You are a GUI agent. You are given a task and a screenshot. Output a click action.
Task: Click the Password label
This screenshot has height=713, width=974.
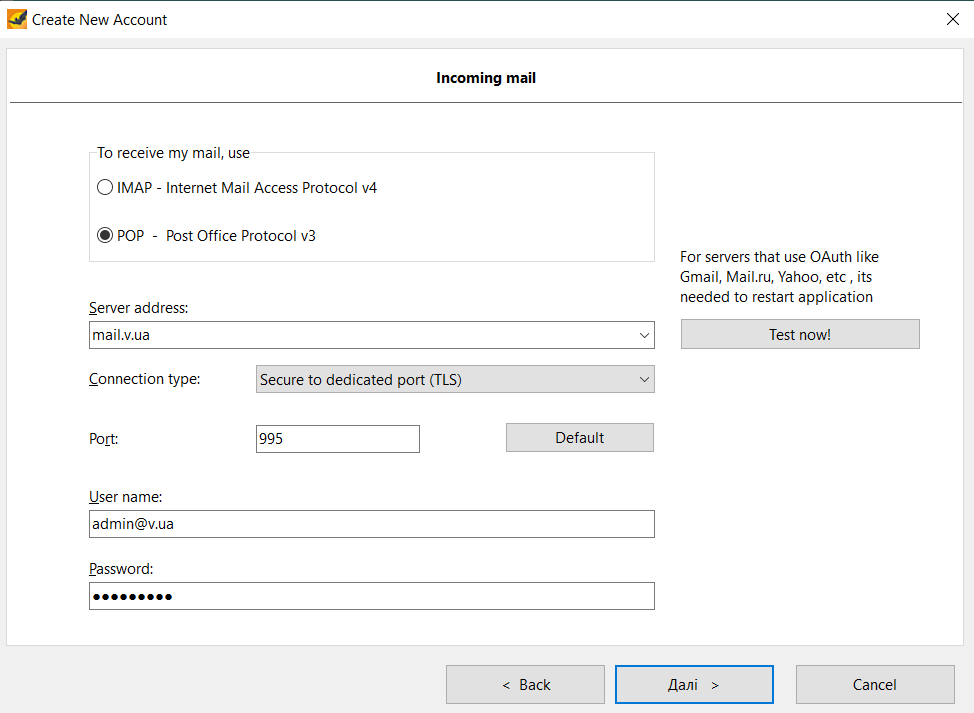pyautogui.click(x=121, y=569)
